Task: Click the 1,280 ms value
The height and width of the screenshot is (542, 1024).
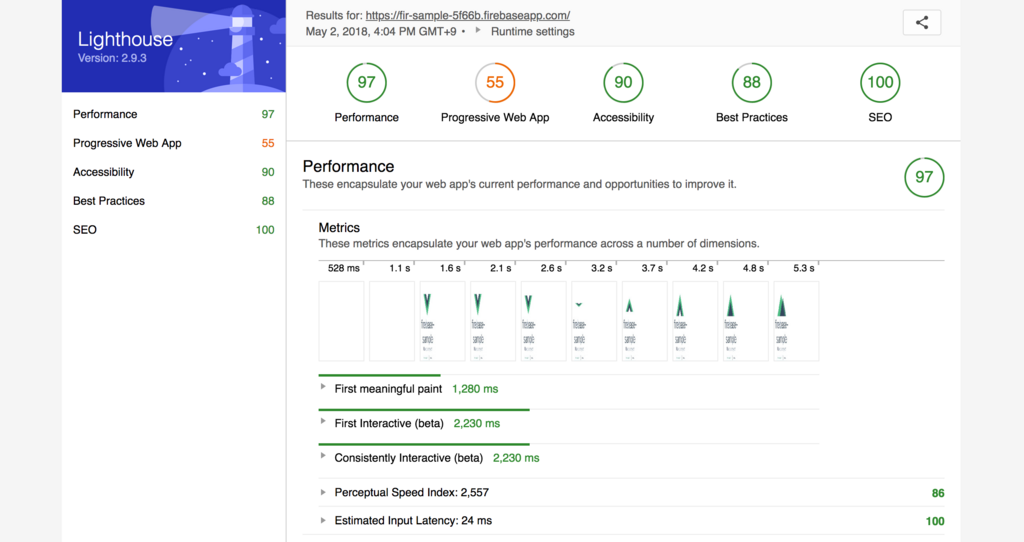Action: tap(475, 389)
